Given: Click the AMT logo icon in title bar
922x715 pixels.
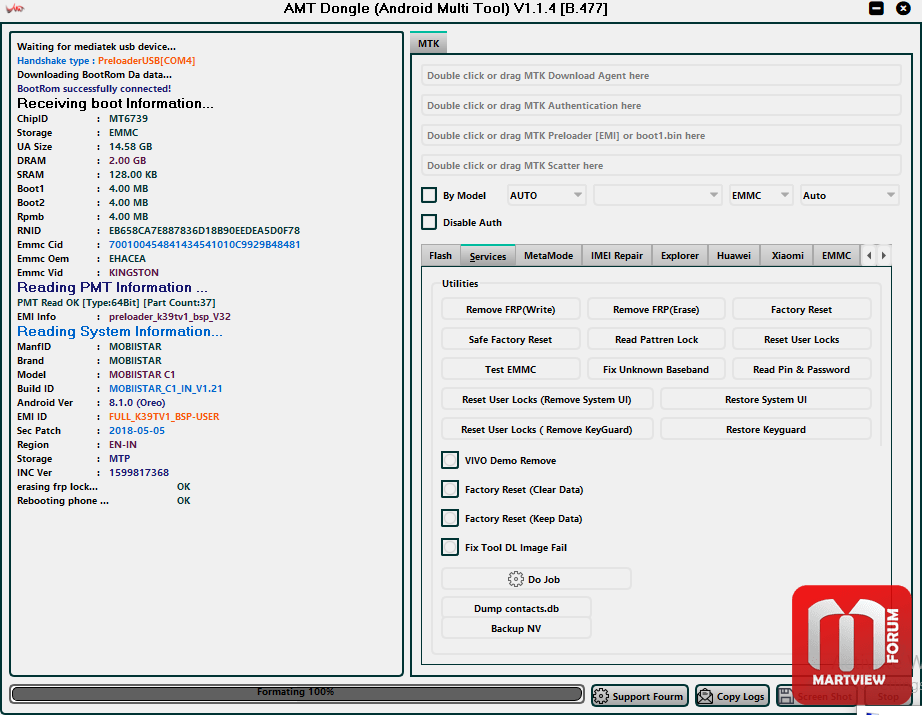Looking at the screenshot, I should tap(15, 8).
